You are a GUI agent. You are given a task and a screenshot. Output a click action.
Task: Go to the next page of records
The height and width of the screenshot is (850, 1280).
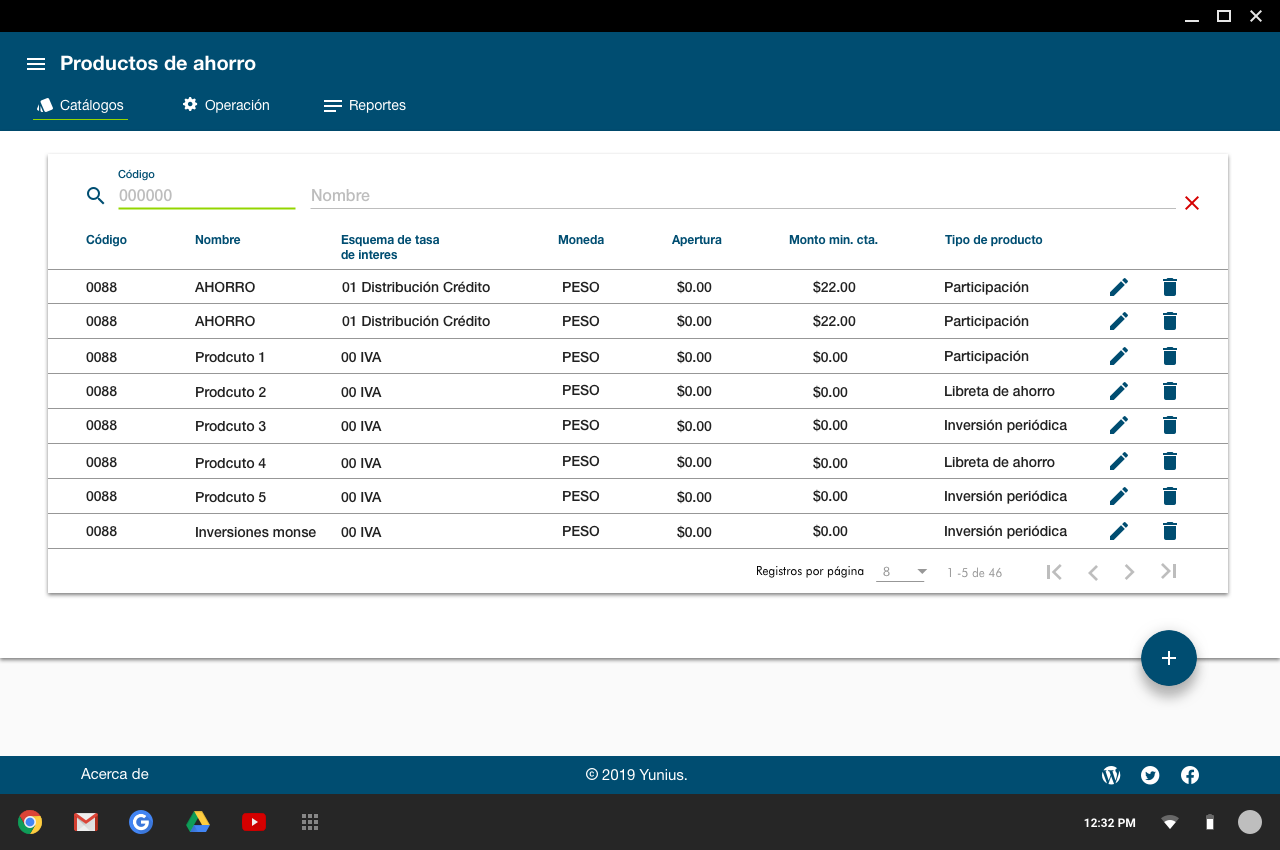pyautogui.click(x=1129, y=572)
